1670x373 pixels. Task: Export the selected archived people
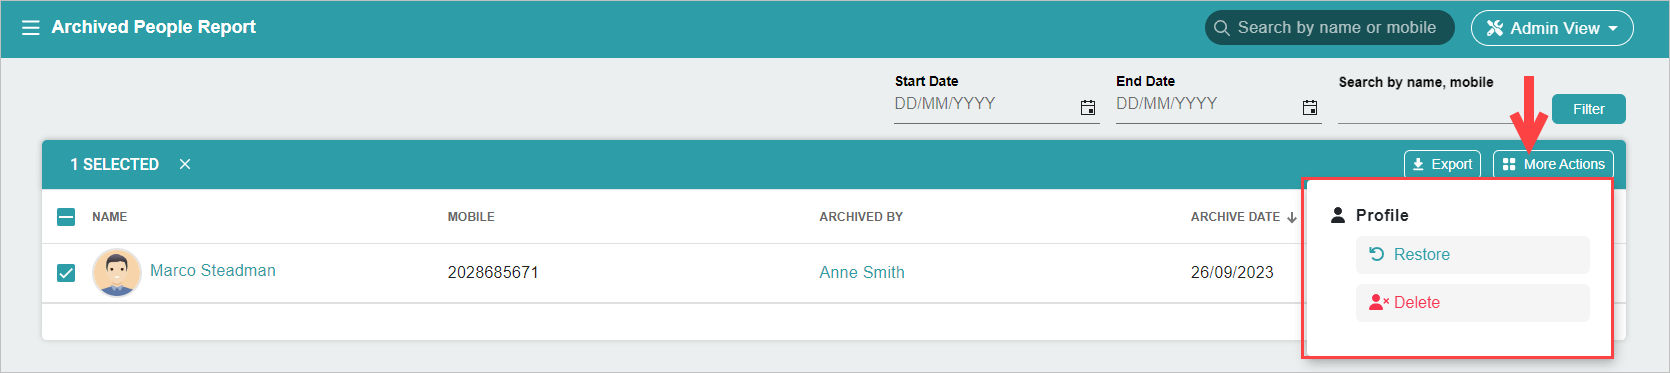(1442, 164)
